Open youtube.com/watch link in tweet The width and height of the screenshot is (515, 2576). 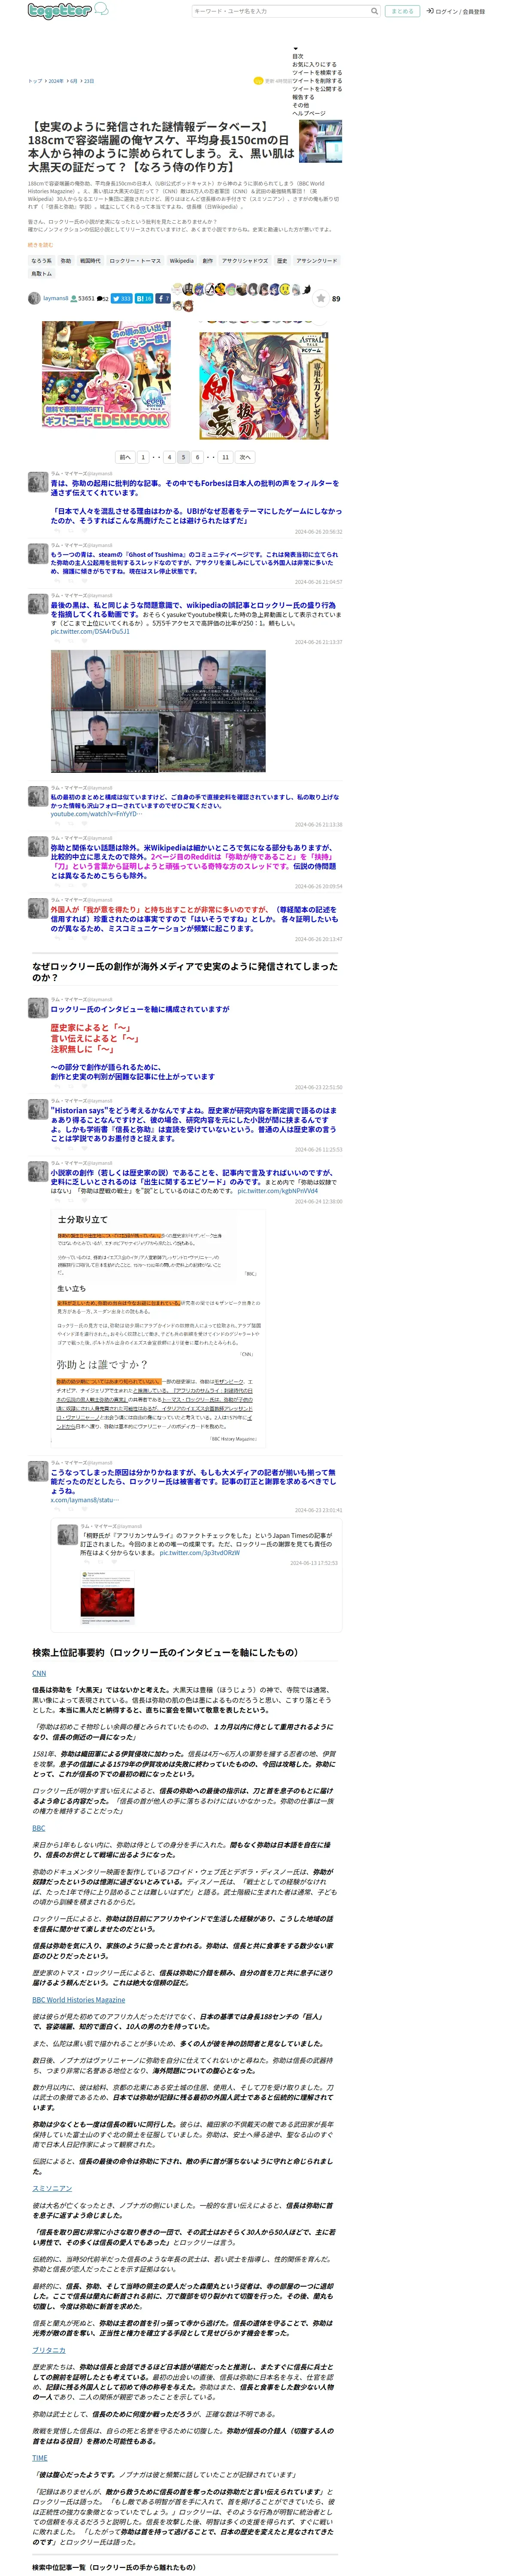point(96,814)
